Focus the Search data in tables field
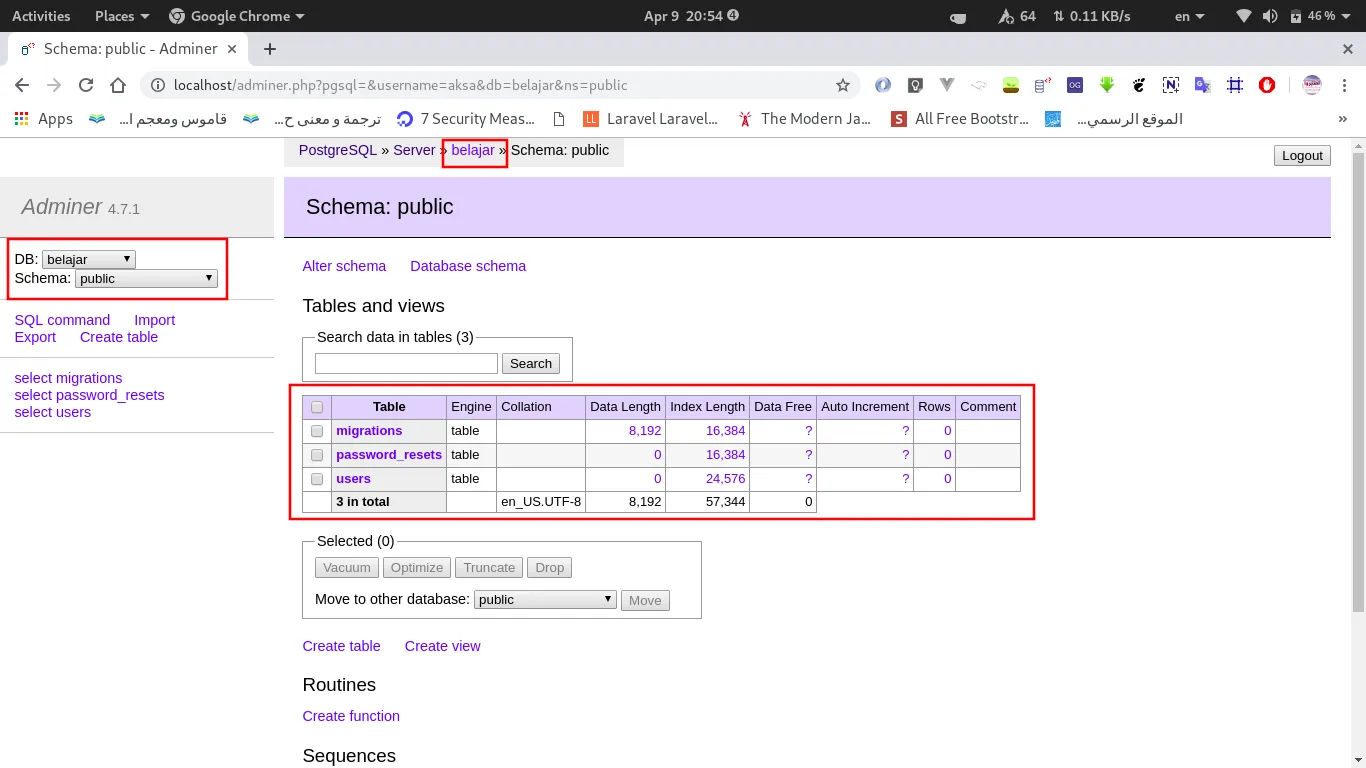 406,363
